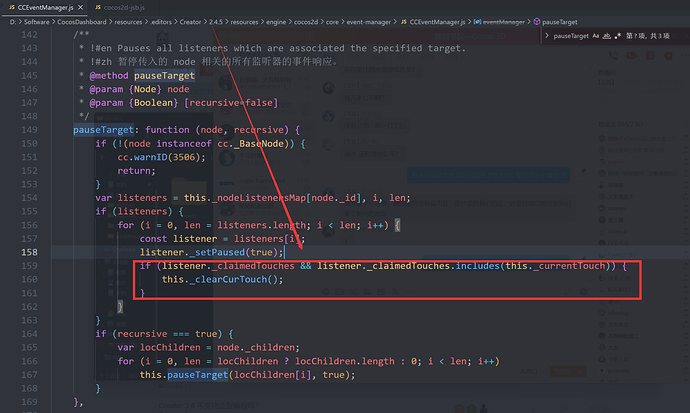Click the includes method on line 159

(x=477, y=266)
